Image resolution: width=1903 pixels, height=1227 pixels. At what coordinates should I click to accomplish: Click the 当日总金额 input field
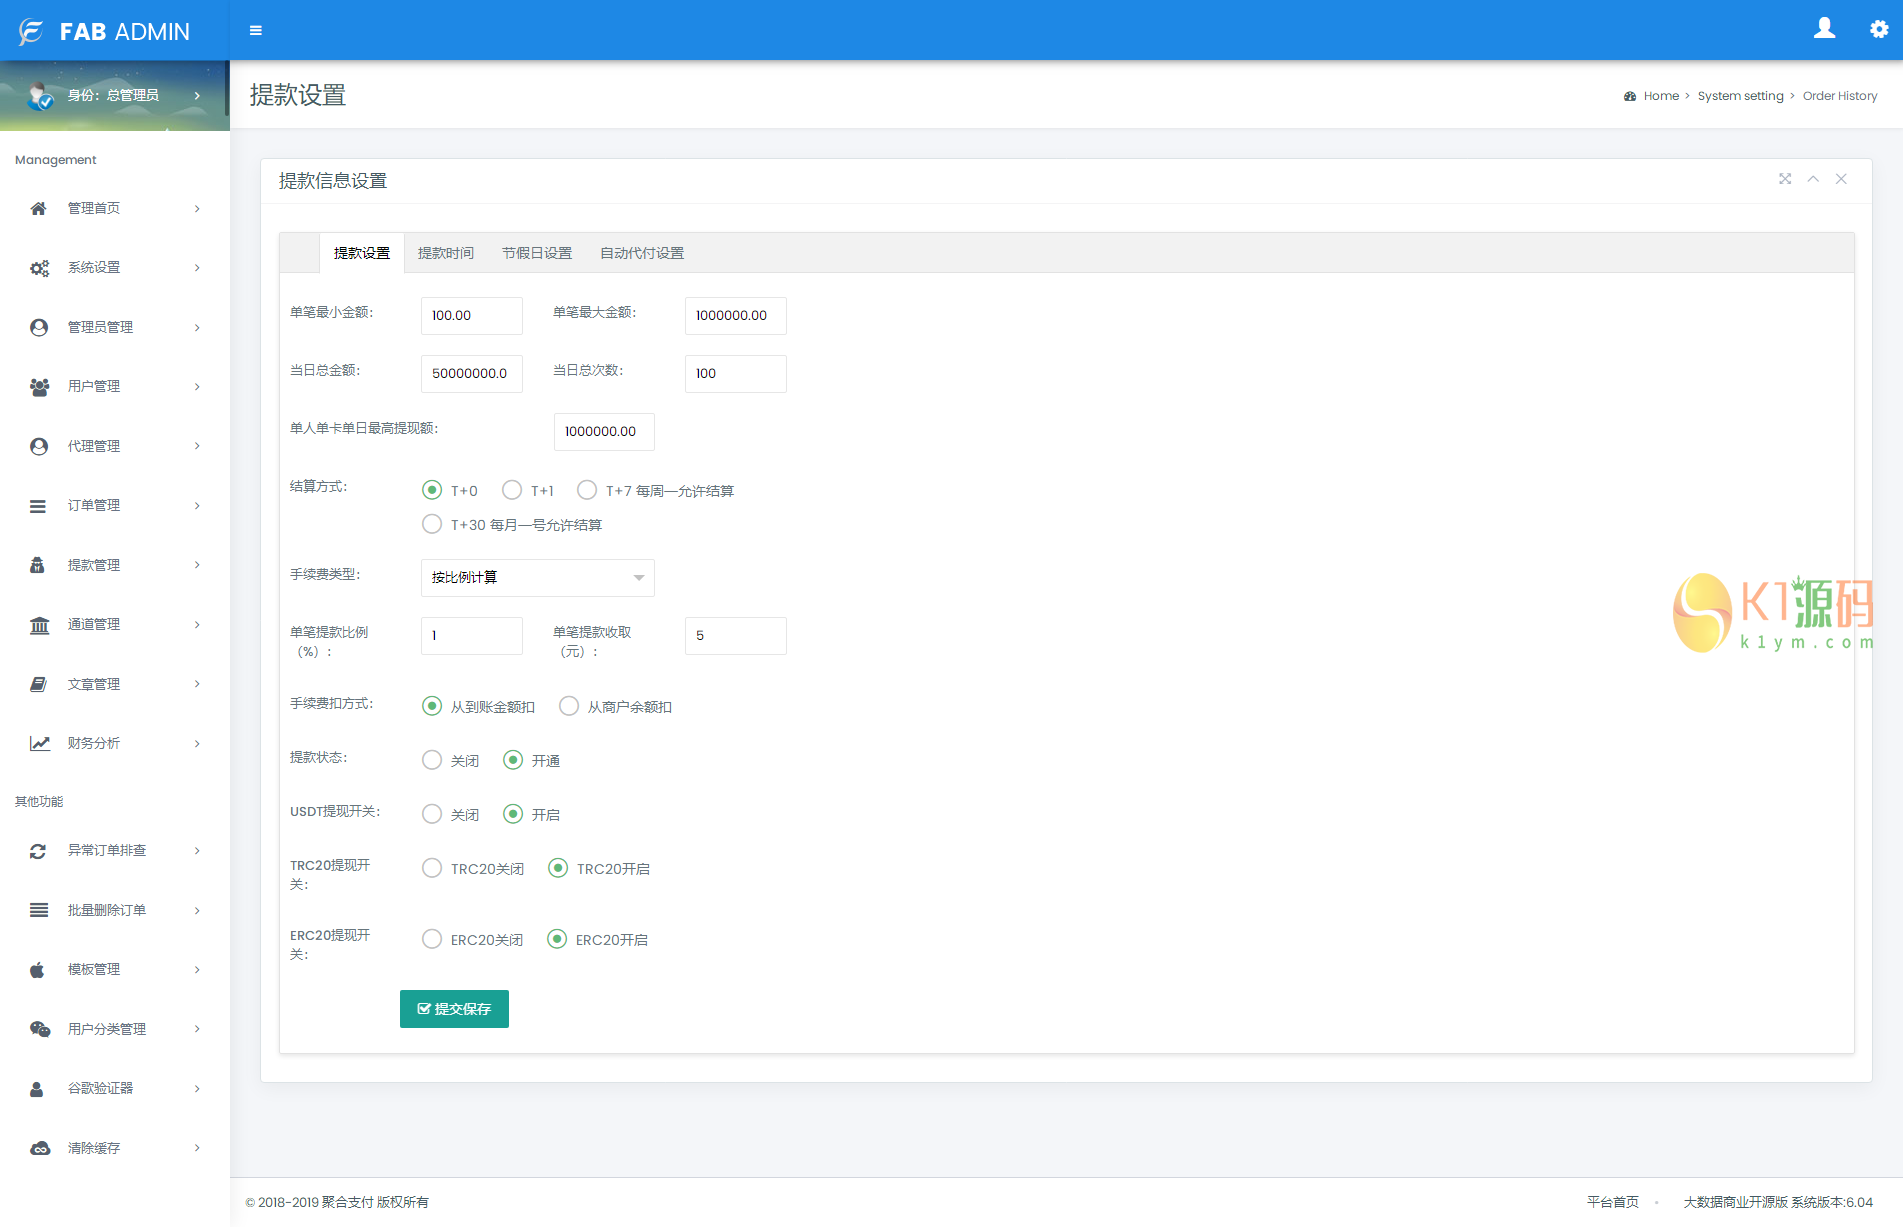(472, 374)
